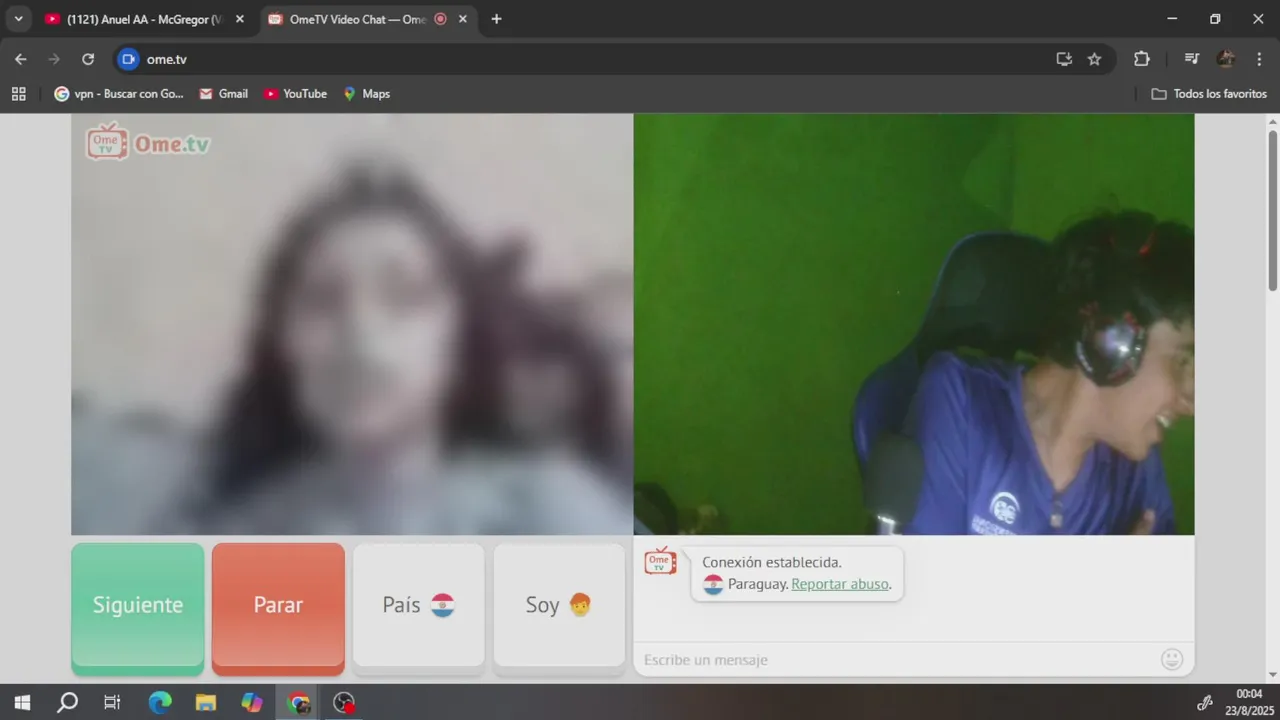Open the Todos los favoritos folder
Screen dimensions: 1280x720
coord(1209,94)
